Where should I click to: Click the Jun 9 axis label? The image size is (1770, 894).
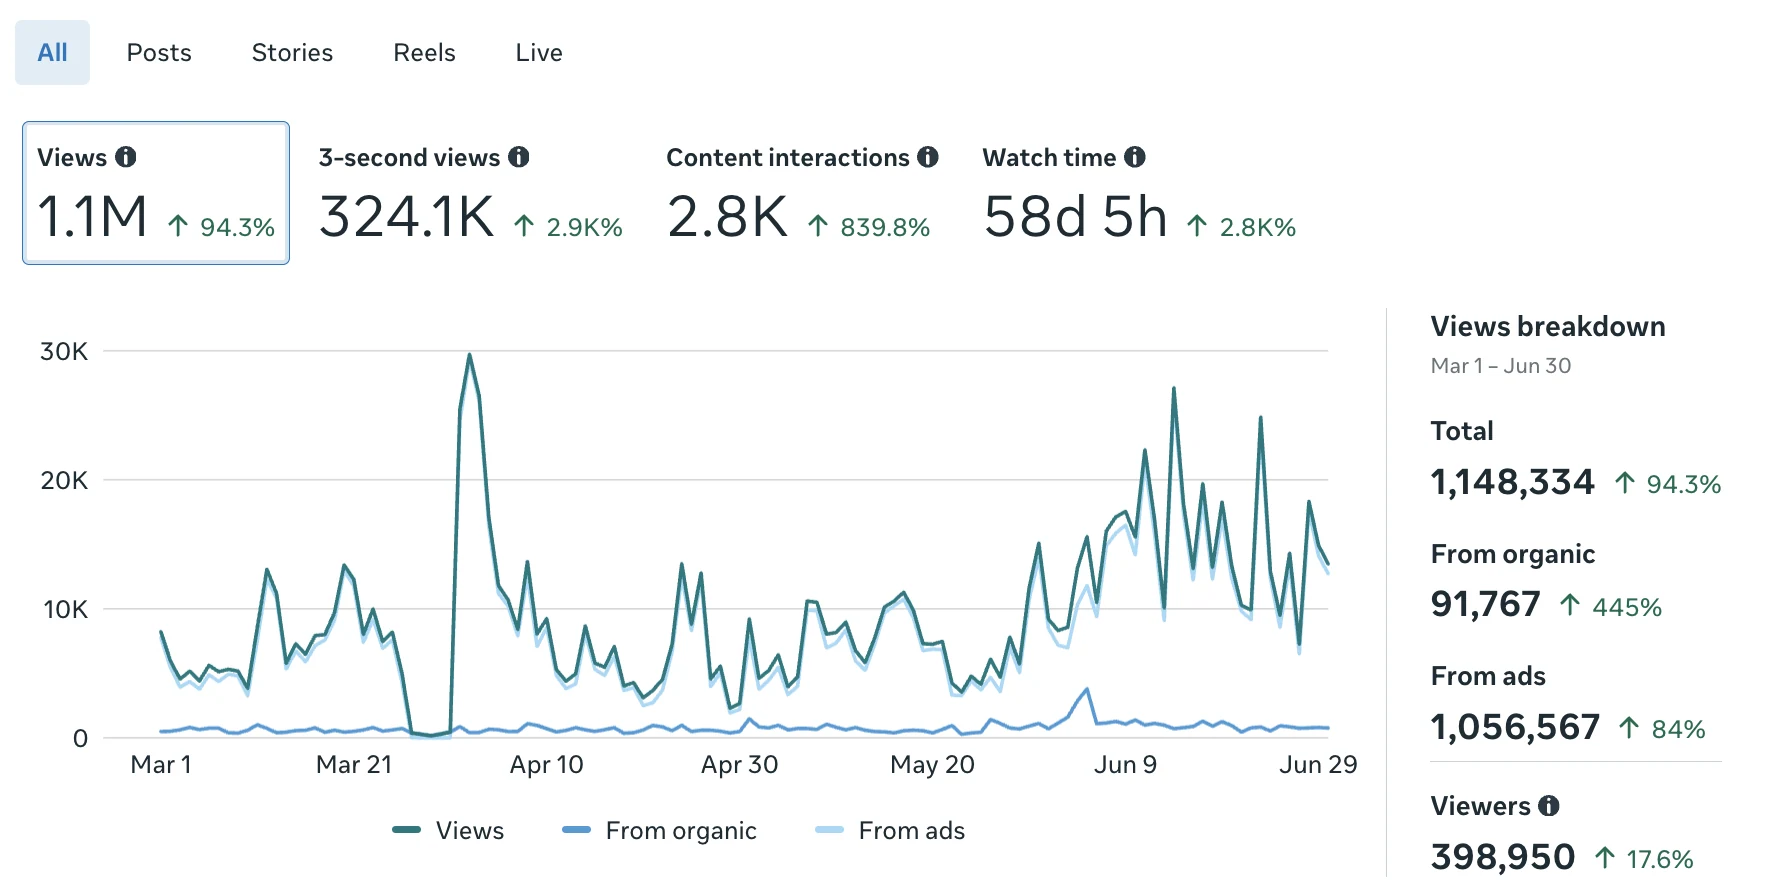1125,764
